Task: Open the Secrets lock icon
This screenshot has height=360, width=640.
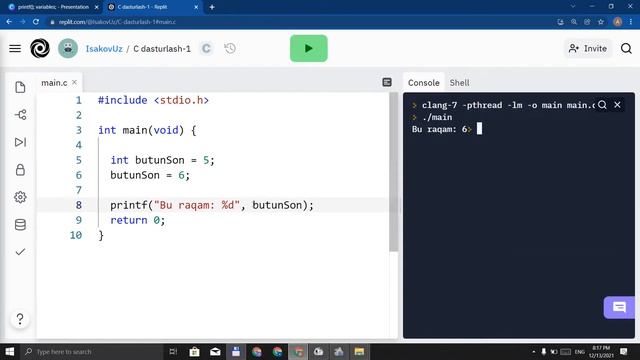Action: point(20,170)
